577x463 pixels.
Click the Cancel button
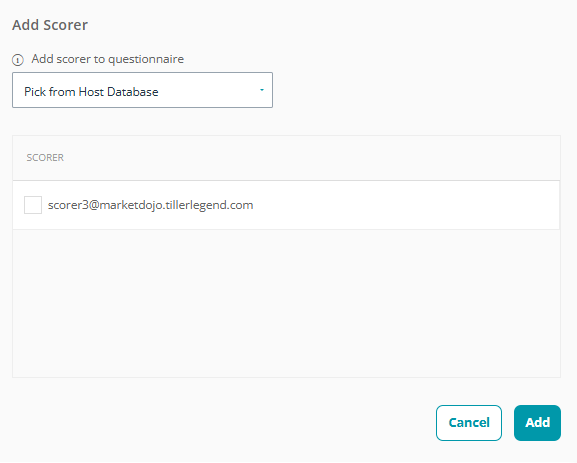[x=469, y=423]
